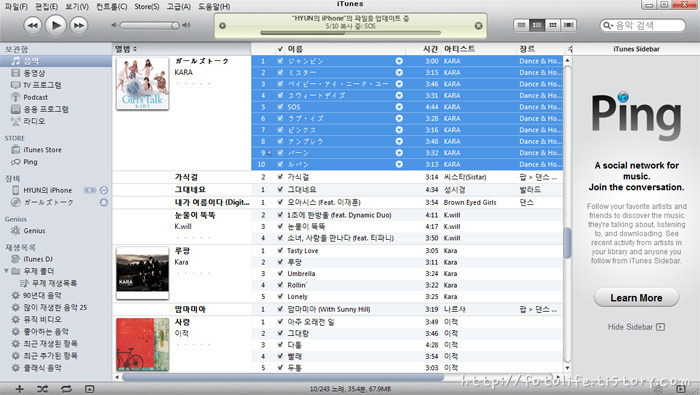Toggle the checkmark column header

pyautogui.click(x=280, y=49)
